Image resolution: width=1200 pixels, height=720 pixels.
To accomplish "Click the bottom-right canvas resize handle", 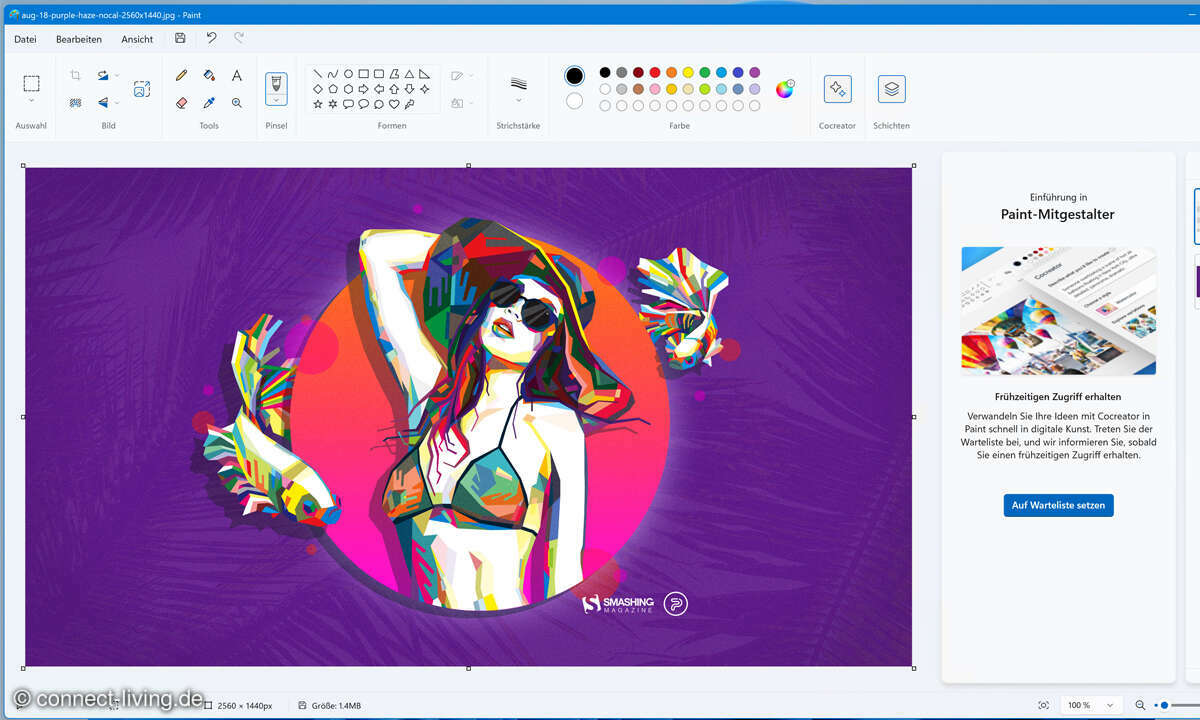I will pyautogui.click(x=914, y=668).
